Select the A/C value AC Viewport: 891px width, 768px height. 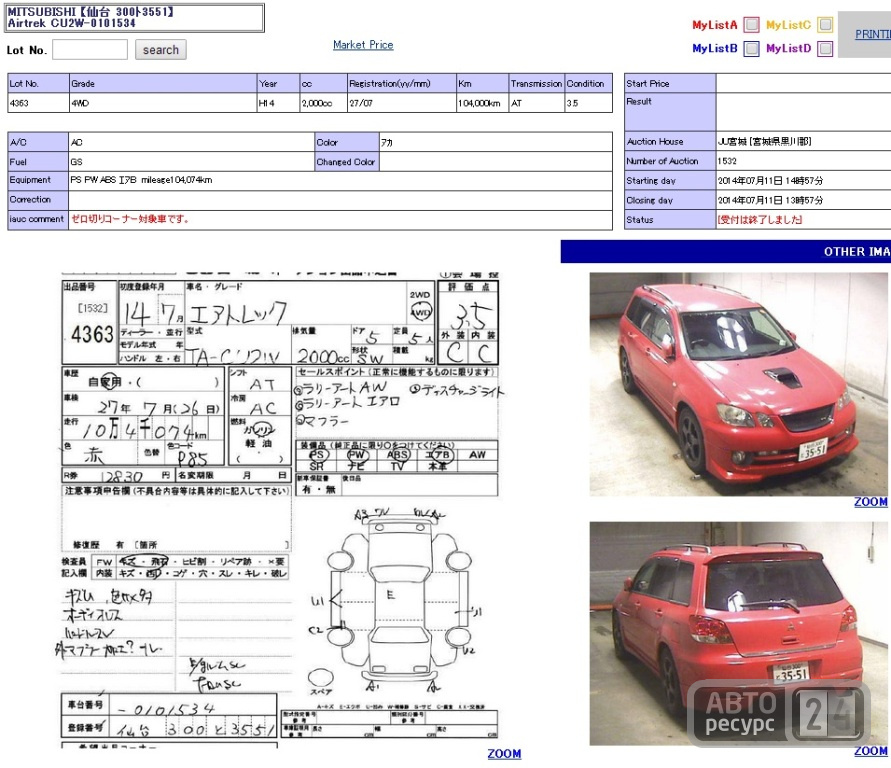77,143
